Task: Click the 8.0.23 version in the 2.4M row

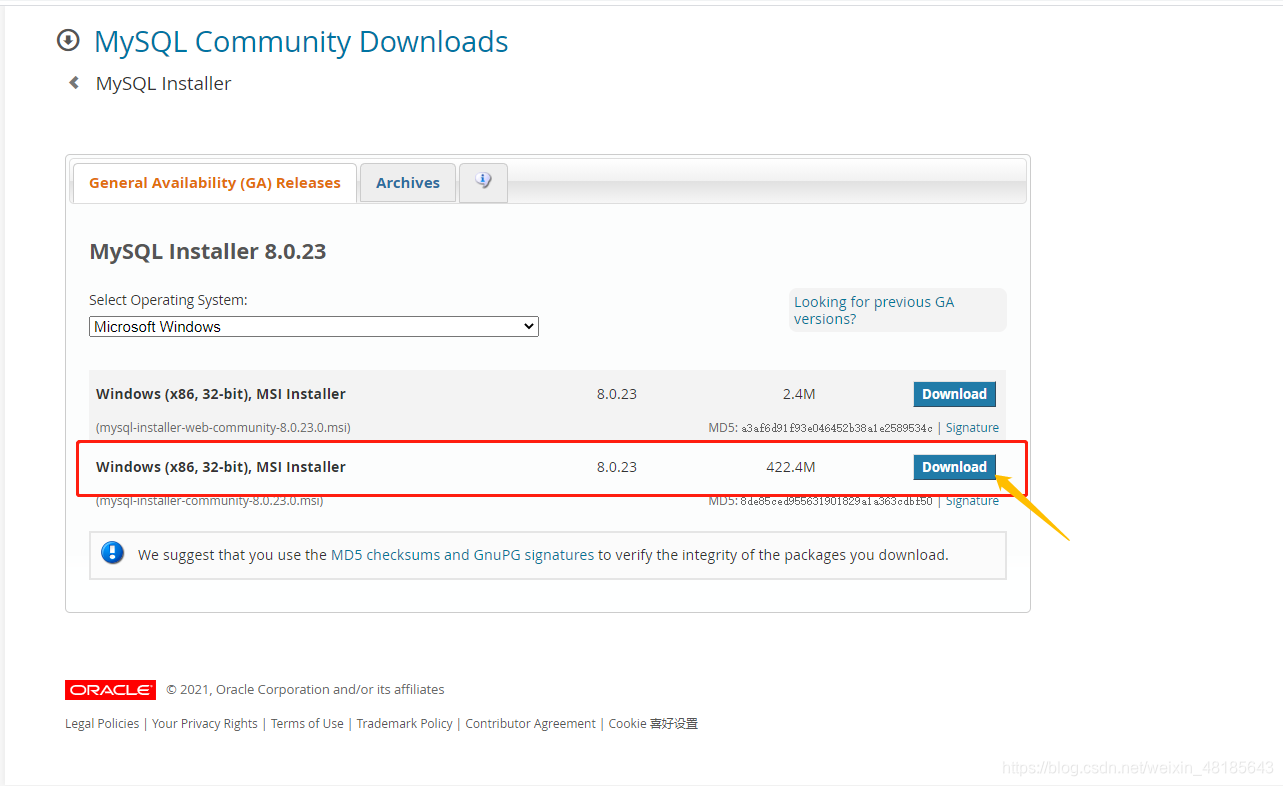Action: (x=617, y=394)
